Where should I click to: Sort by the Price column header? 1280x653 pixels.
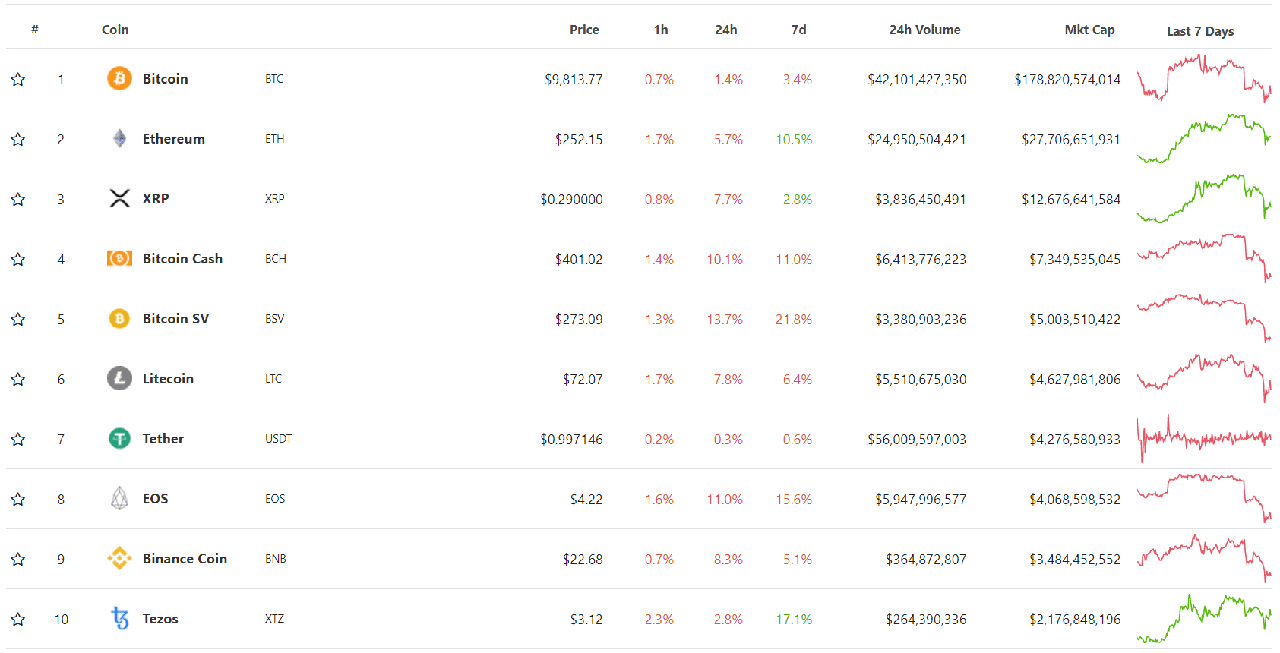pos(584,30)
